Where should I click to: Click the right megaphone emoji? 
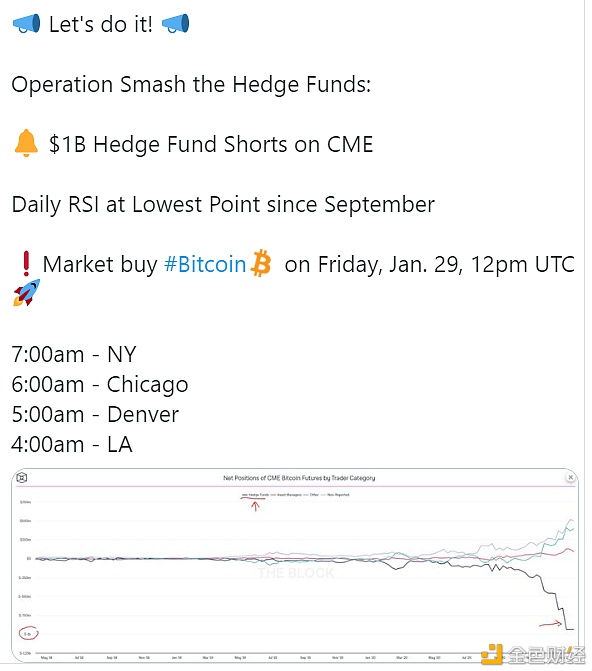click(176, 24)
